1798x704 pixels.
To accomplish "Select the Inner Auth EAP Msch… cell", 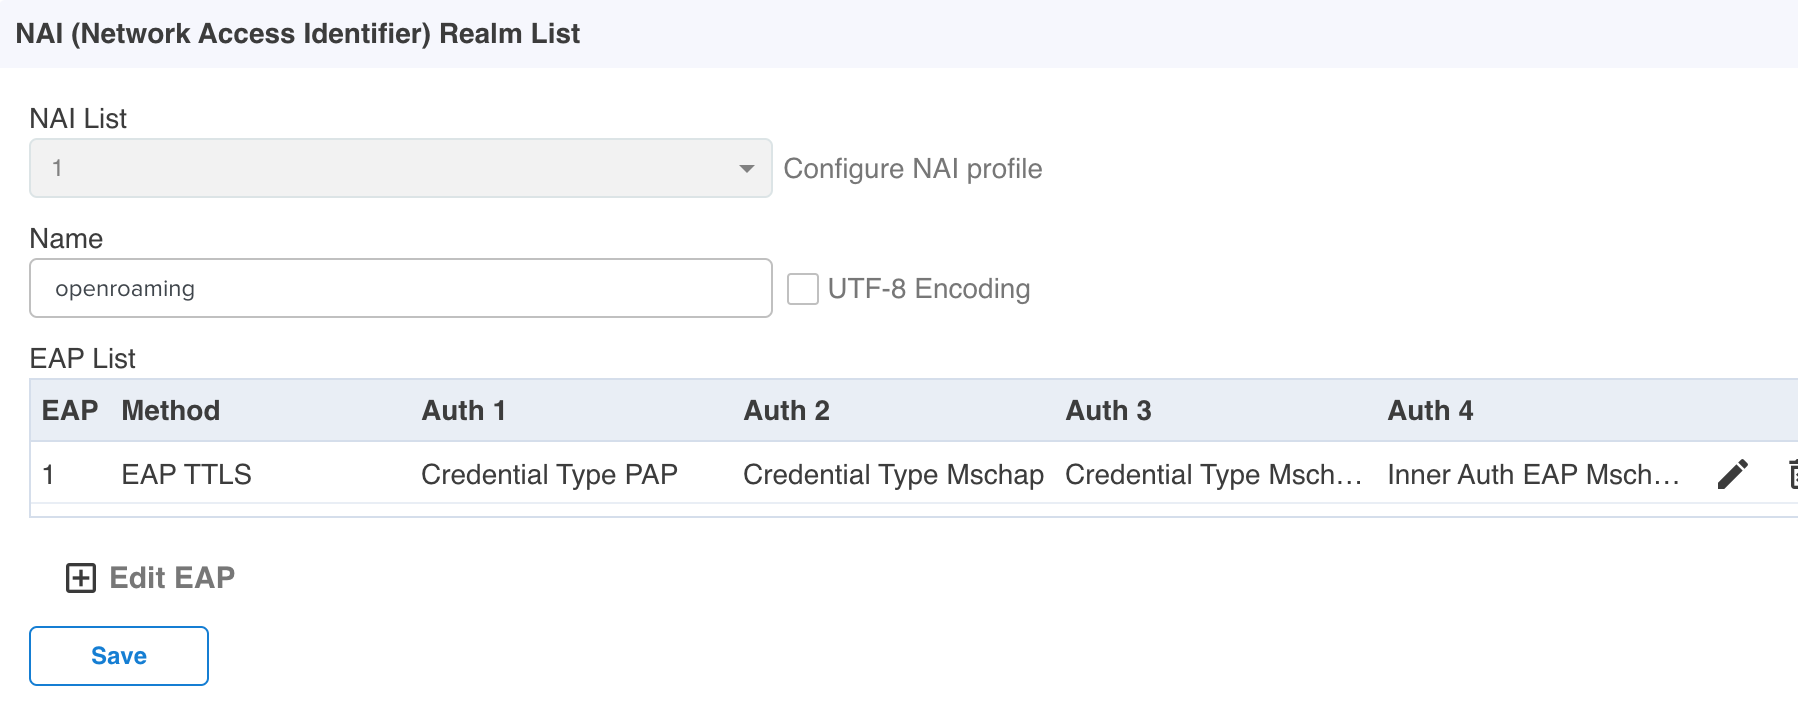I will pyautogui.click(x=1533, y=475).
